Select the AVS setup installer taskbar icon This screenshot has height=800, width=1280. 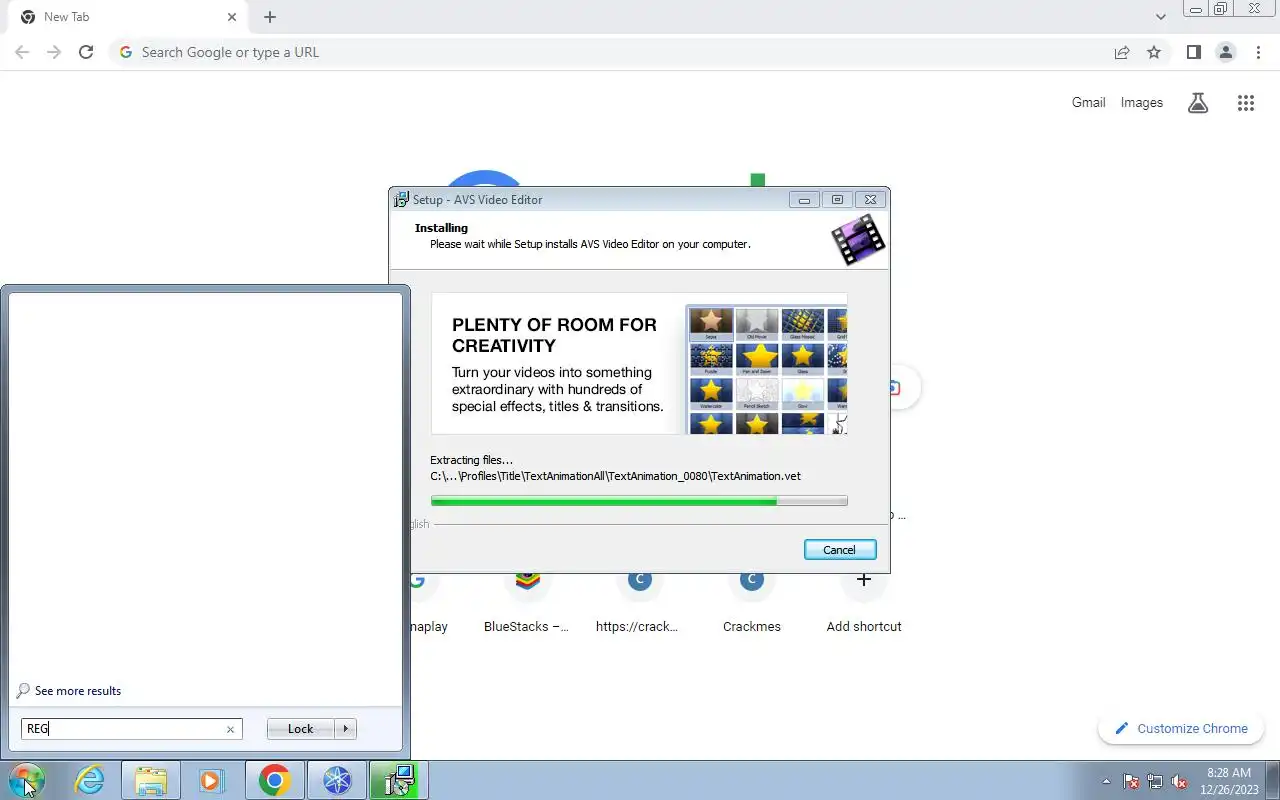click(398, 780)
